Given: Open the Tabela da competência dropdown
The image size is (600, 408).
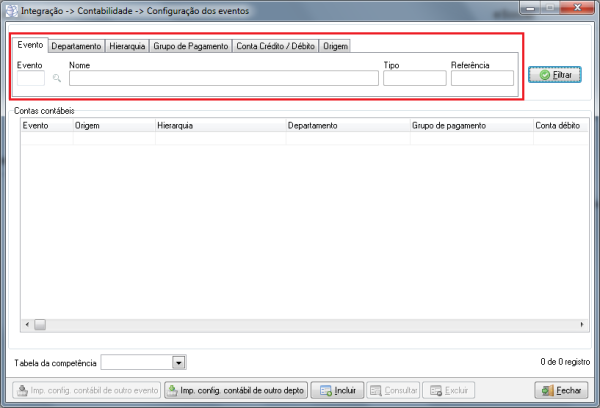Looking at the screenshot, I should [x=179, y=362].
